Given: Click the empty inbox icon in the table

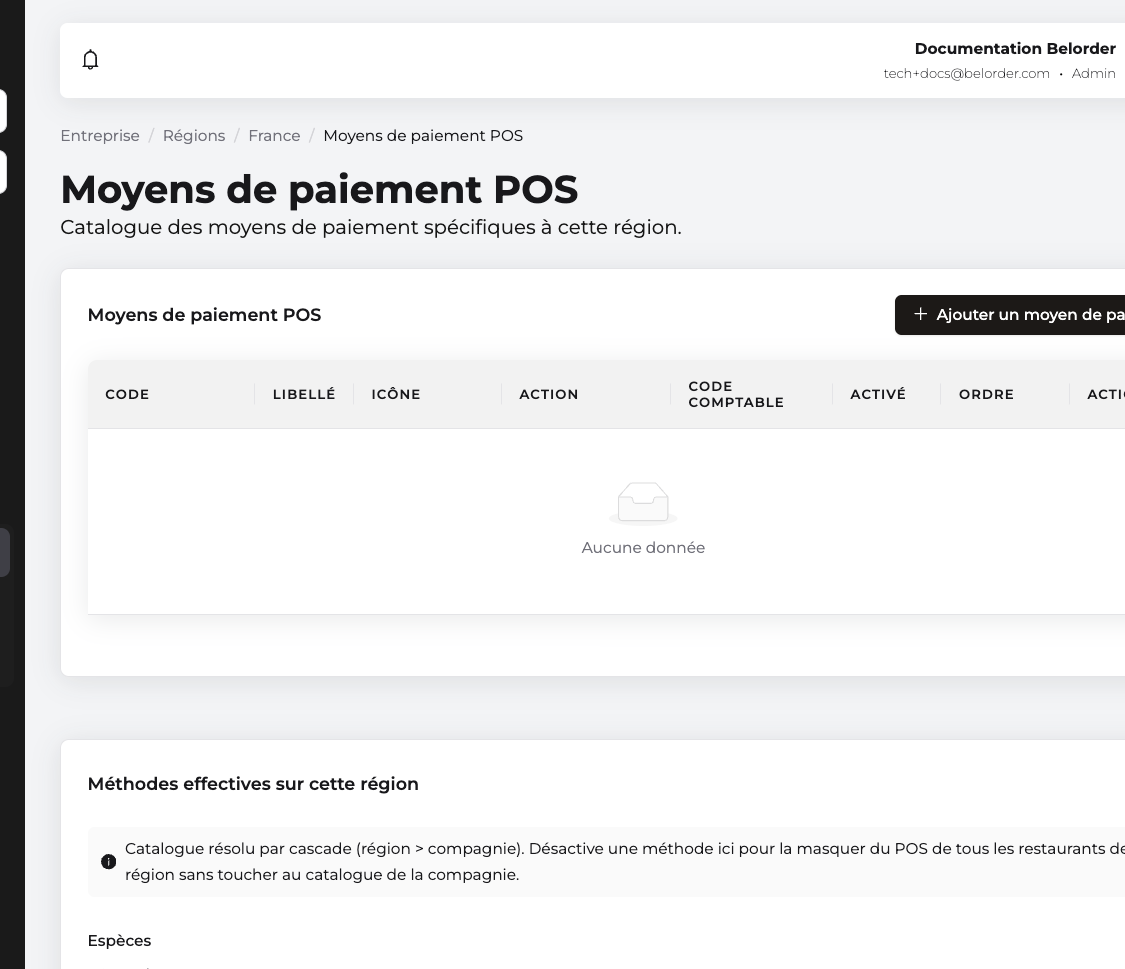Looking at the screenshot, I should (x=643, y=504).
